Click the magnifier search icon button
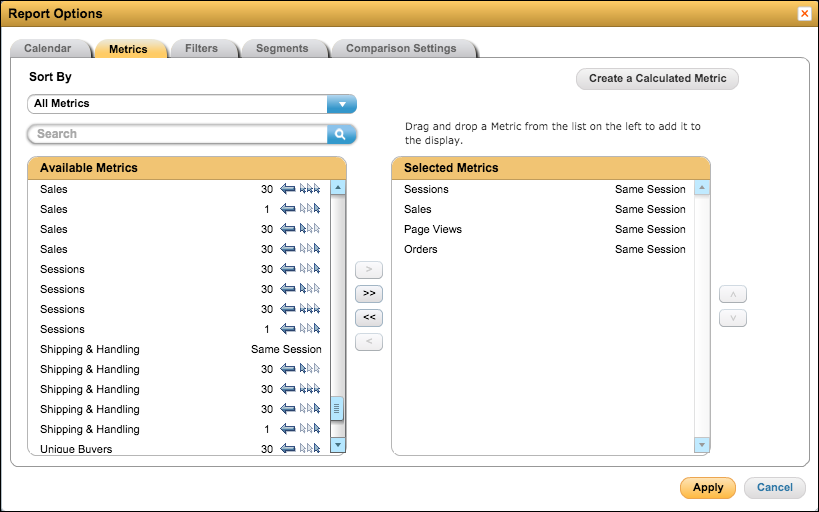This screenshot has height=512, width=819. [341, 134]
